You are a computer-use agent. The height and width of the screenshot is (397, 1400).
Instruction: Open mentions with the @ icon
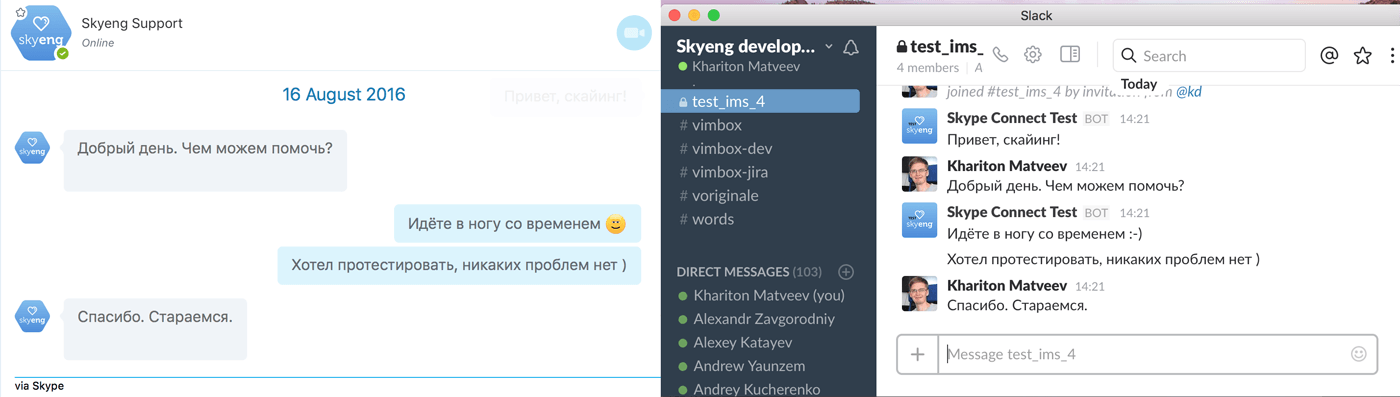(x=1329, y=56)
